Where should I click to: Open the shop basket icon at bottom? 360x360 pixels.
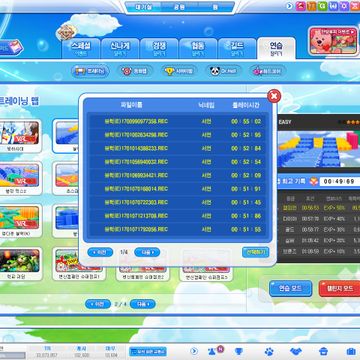(x=323, y=351)
